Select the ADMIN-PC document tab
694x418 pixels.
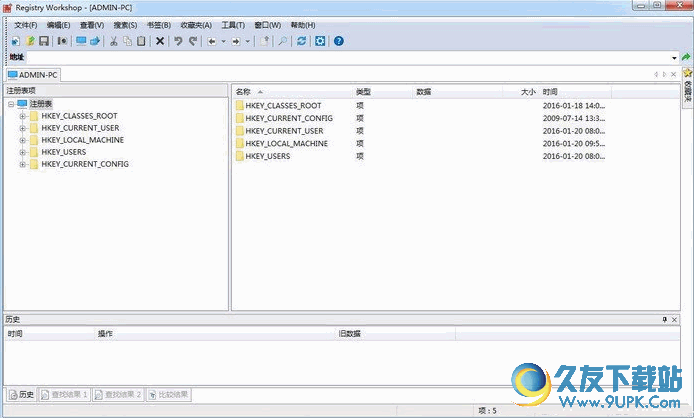click(33, 75)
